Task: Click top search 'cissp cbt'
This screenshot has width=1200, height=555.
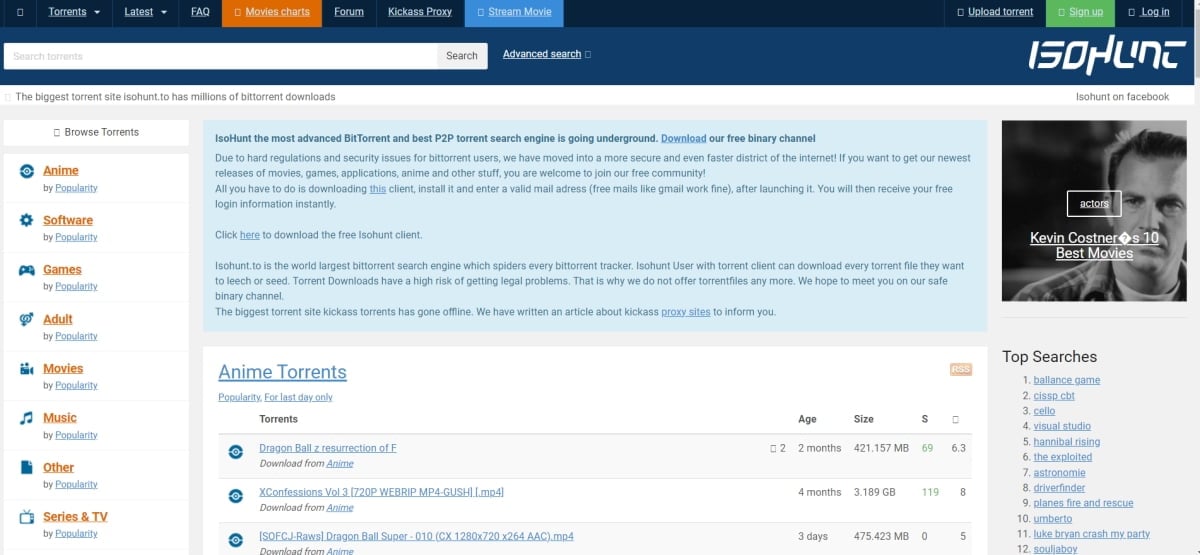Action: [1054, 396]
